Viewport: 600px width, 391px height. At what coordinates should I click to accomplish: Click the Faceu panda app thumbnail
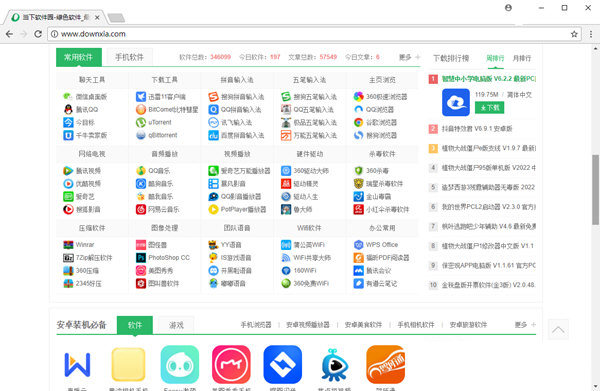click(179, 365)
